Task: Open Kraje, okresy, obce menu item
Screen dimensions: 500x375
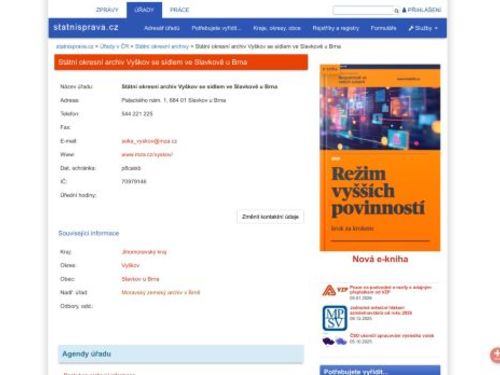Action: click(x=277, y=28)
